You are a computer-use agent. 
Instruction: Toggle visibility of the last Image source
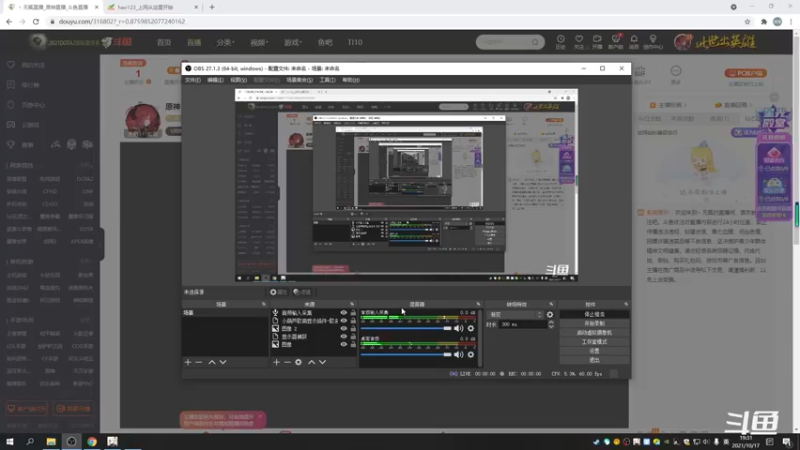tap(343, 344)
